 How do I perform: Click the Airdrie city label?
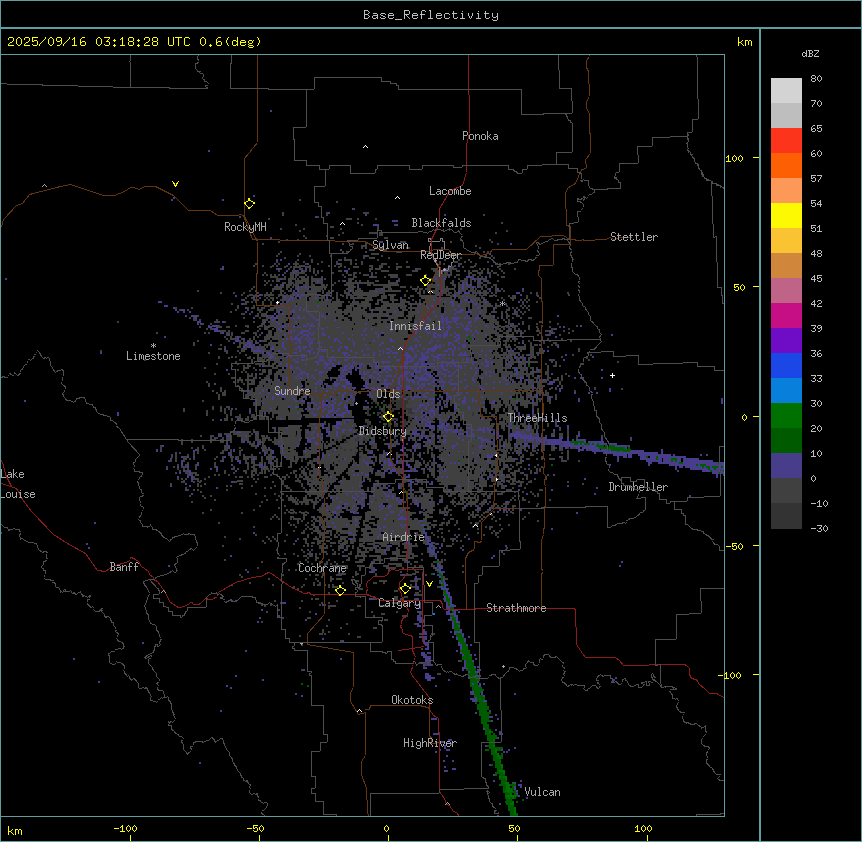coord(404,537)
